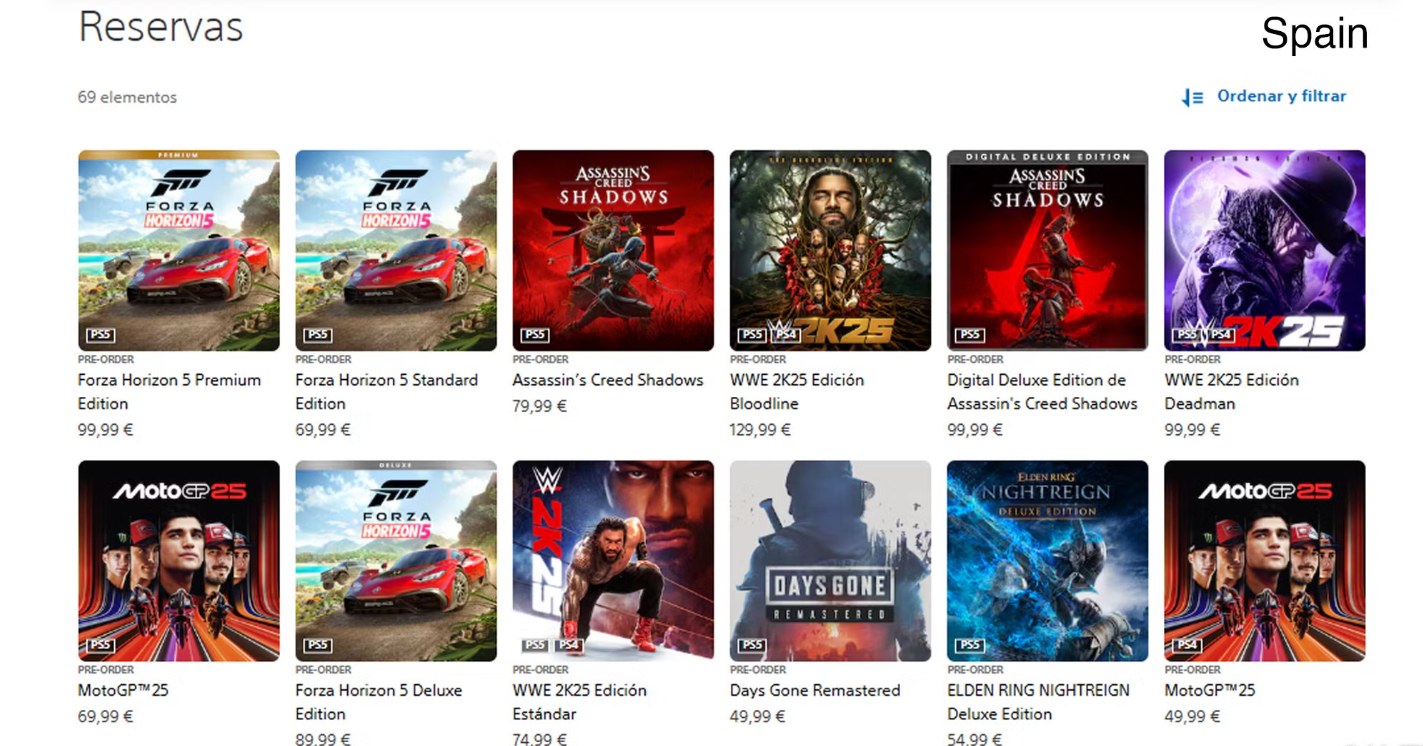Open the 'Forza Horizon 5 Deluxe Edition' title
Image resolution: width=1423 pixels, height=746 pixels.
tap(378, 702)
